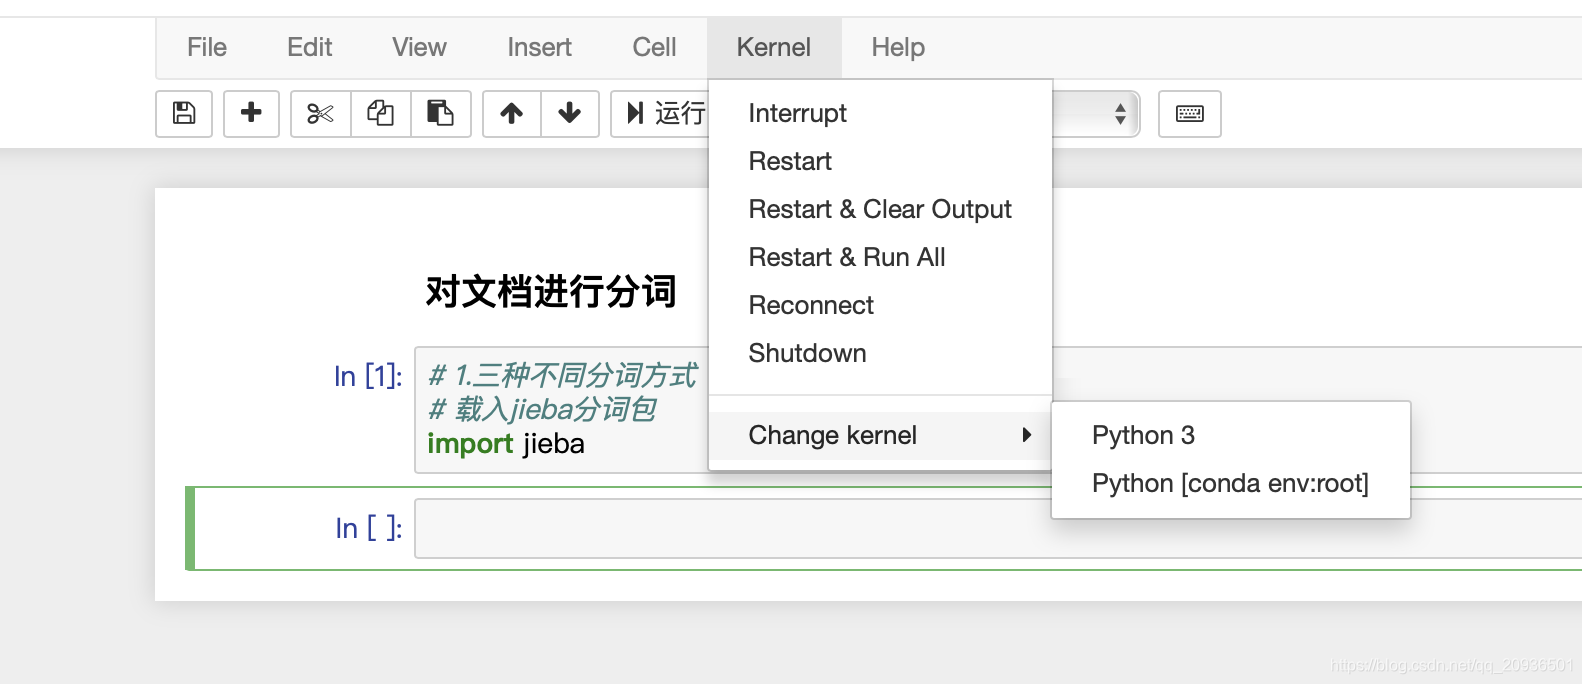Open the File menu
Viewport: 1582px width, 684px height.
pos(207,47)
